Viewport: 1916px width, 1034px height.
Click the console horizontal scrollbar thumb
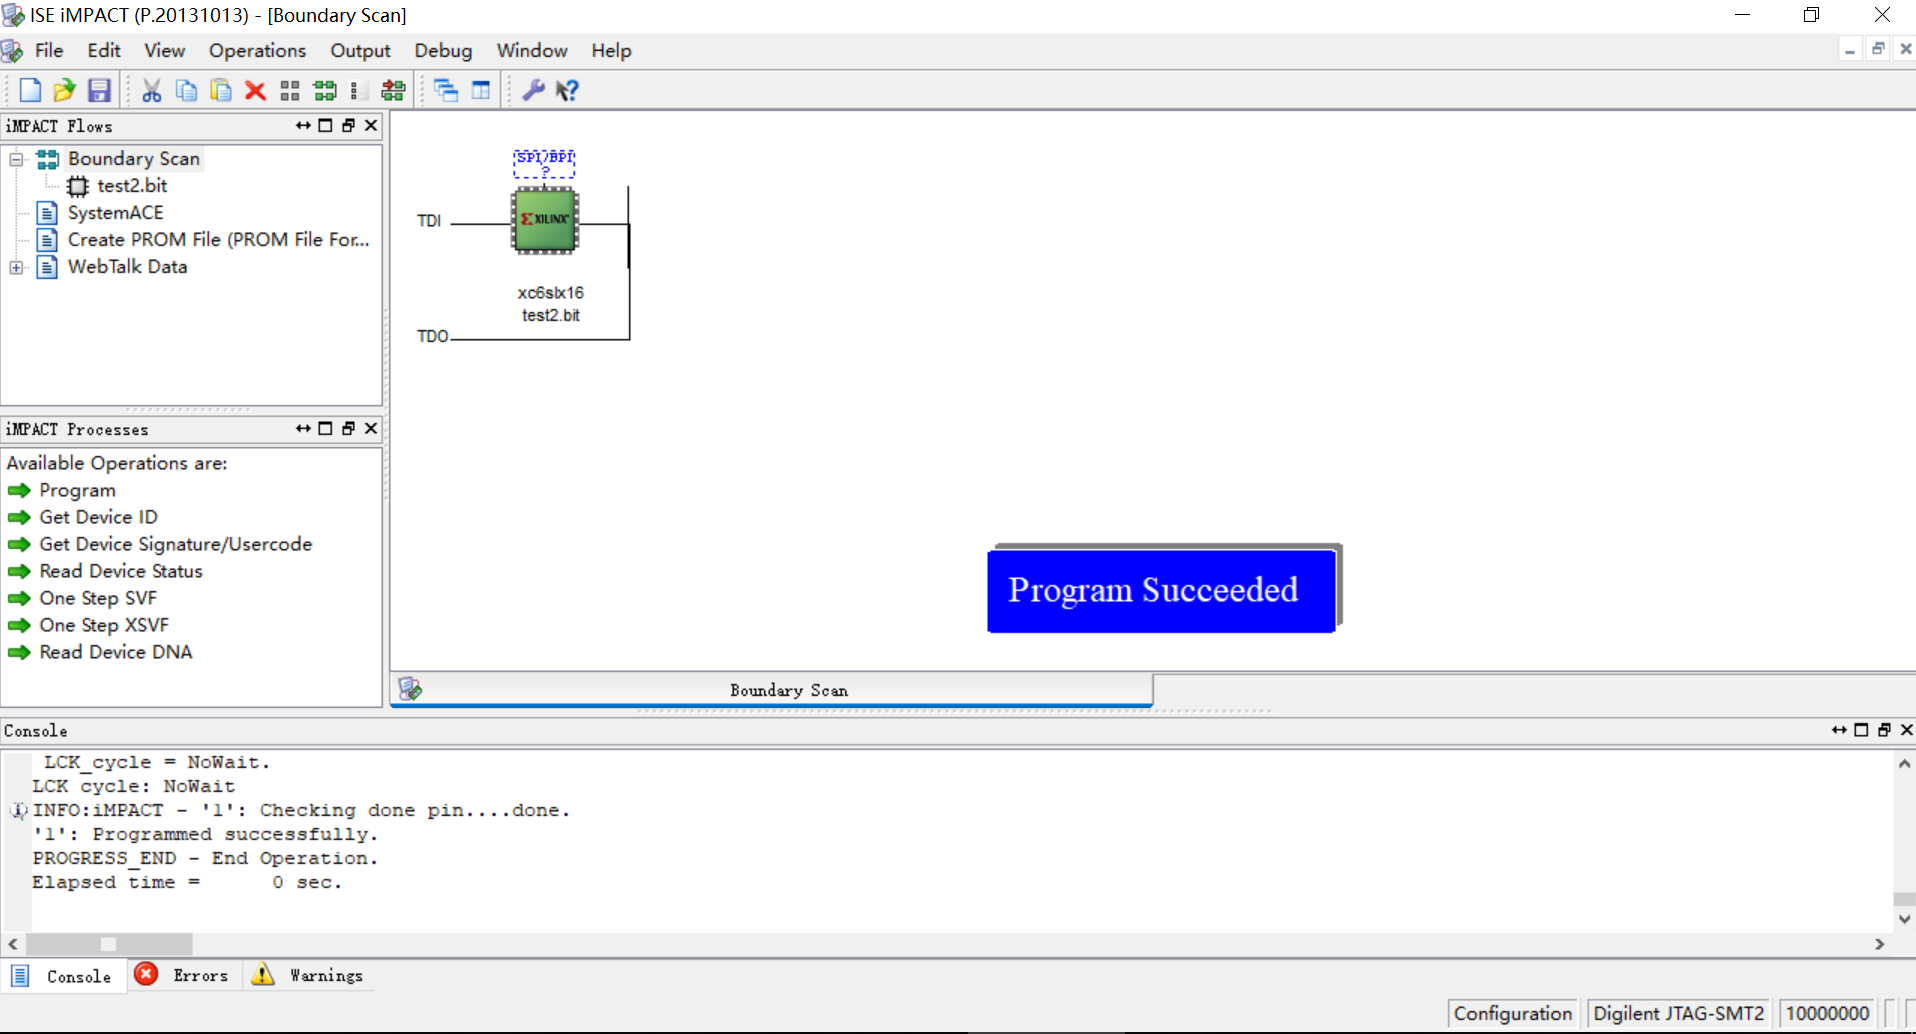tap(110, 944)
